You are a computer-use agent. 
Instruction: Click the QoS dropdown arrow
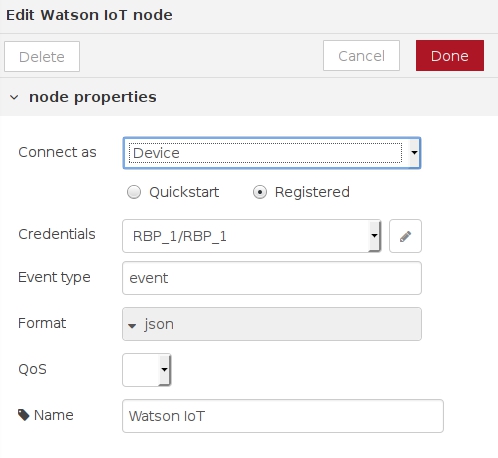click(164, 370)
